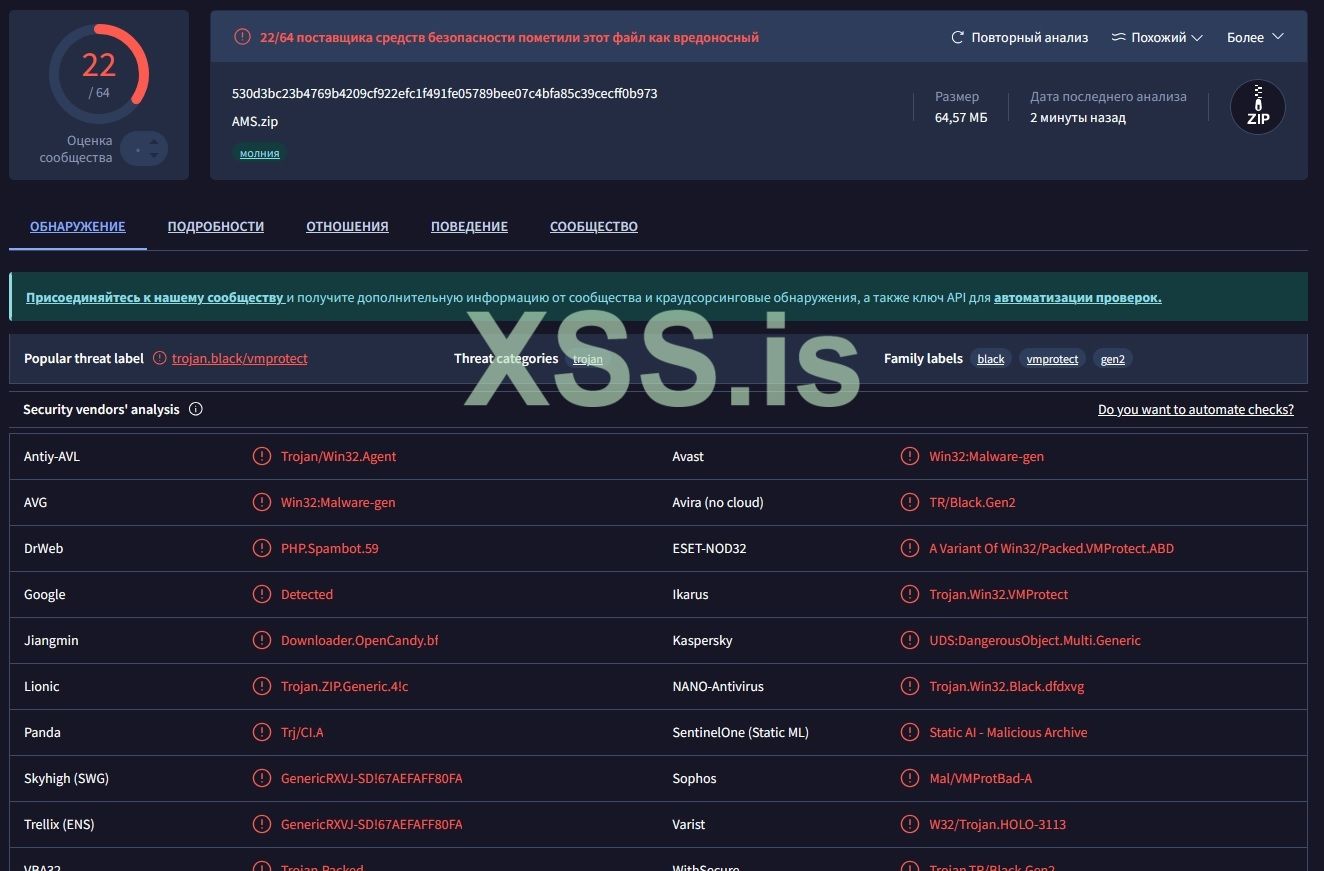Image resolution: width=1324 pixels, height=871 pixels.
Task: Click the file hash starting 530d3bc23b
Action: [x=445, y=93]
